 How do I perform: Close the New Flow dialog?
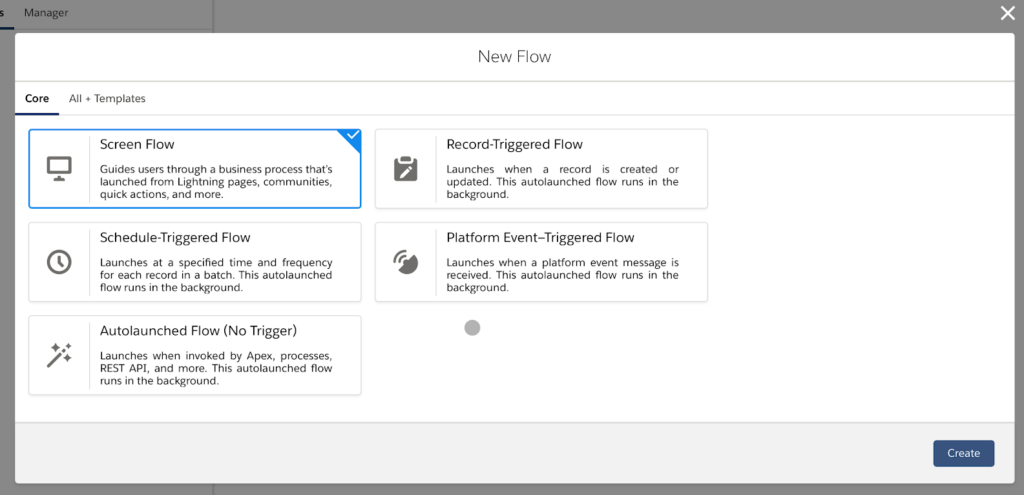click(x=1008, y=13)
